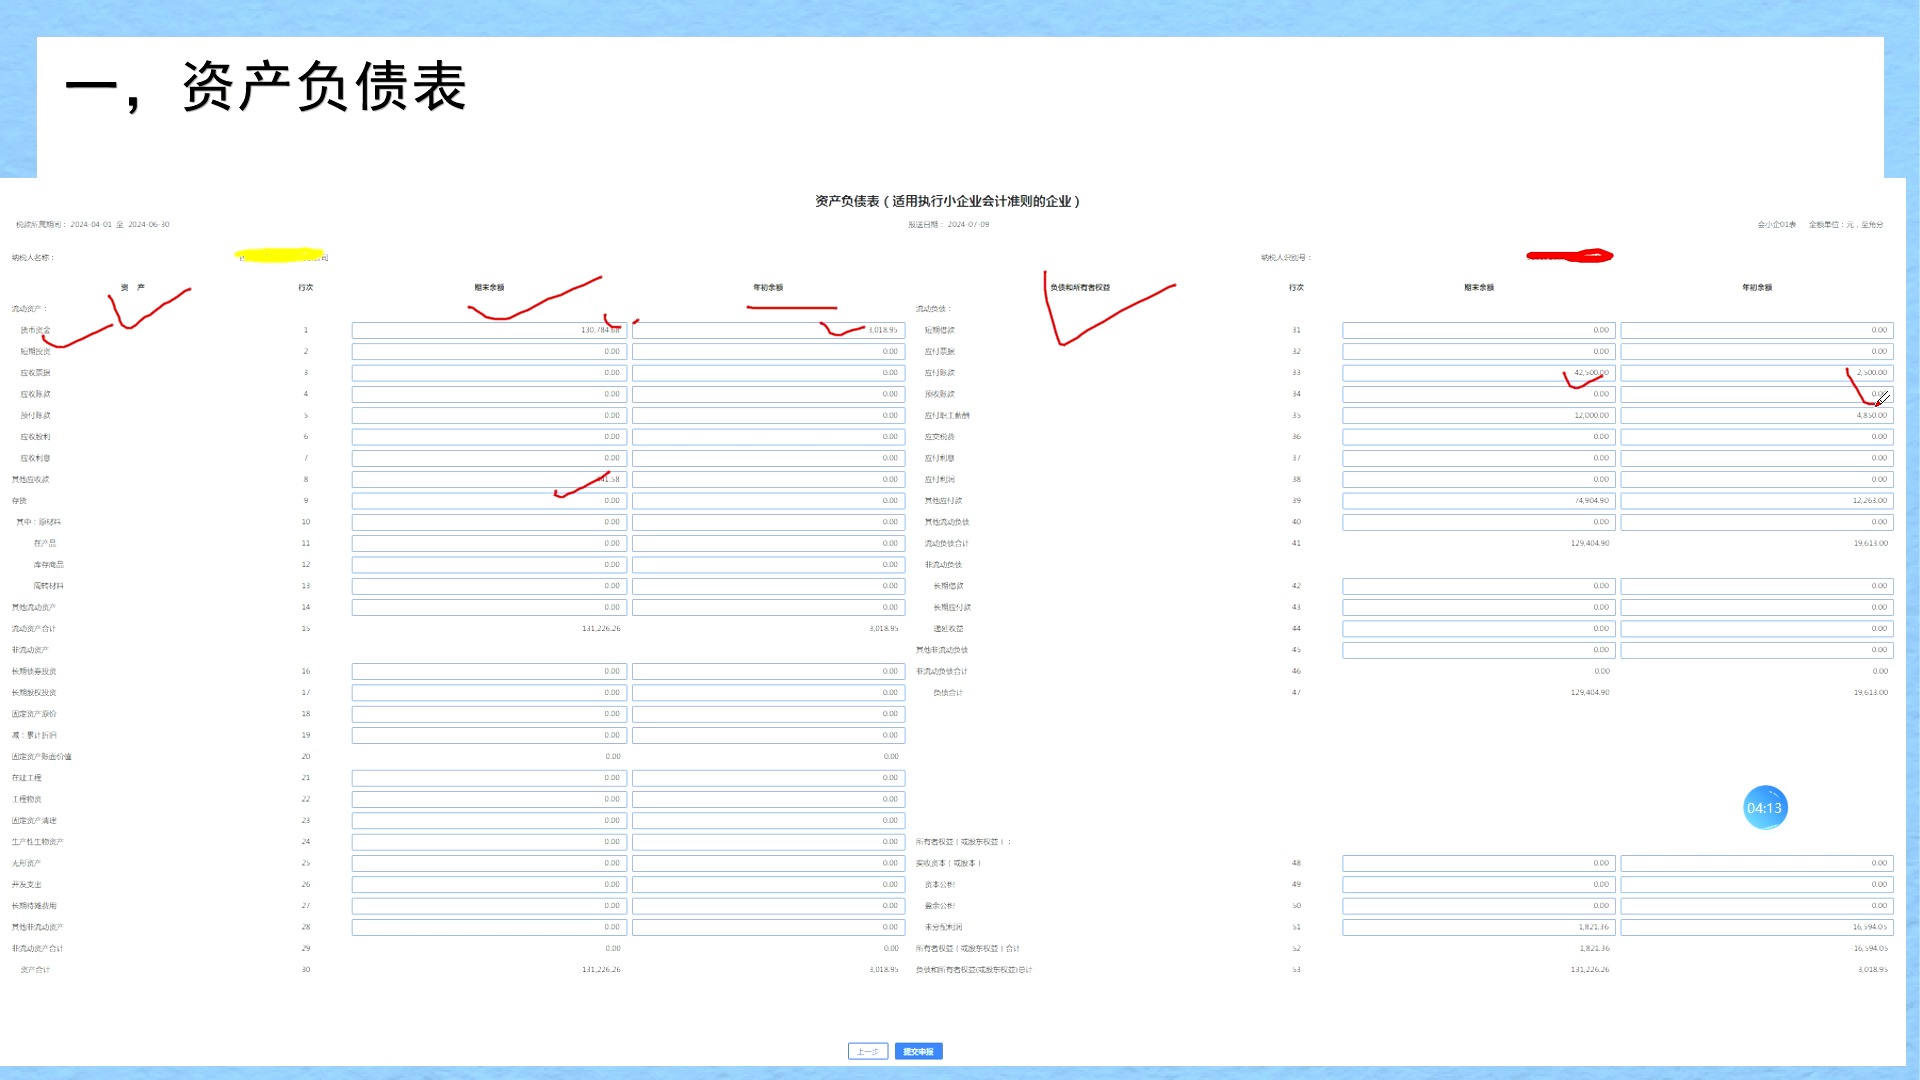Click row 13 周转材料 年初余额 field
Viewport: 1920px width, 1080px height.
768,586
